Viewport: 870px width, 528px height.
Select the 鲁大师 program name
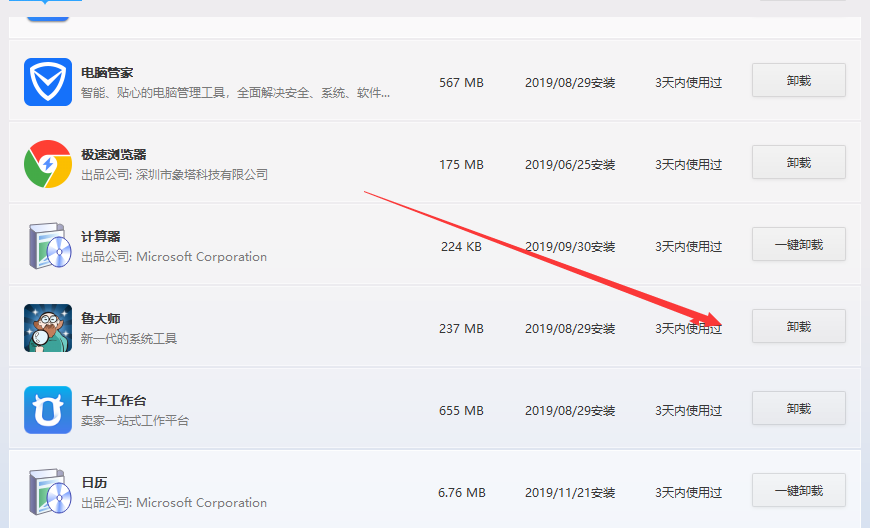100,318
